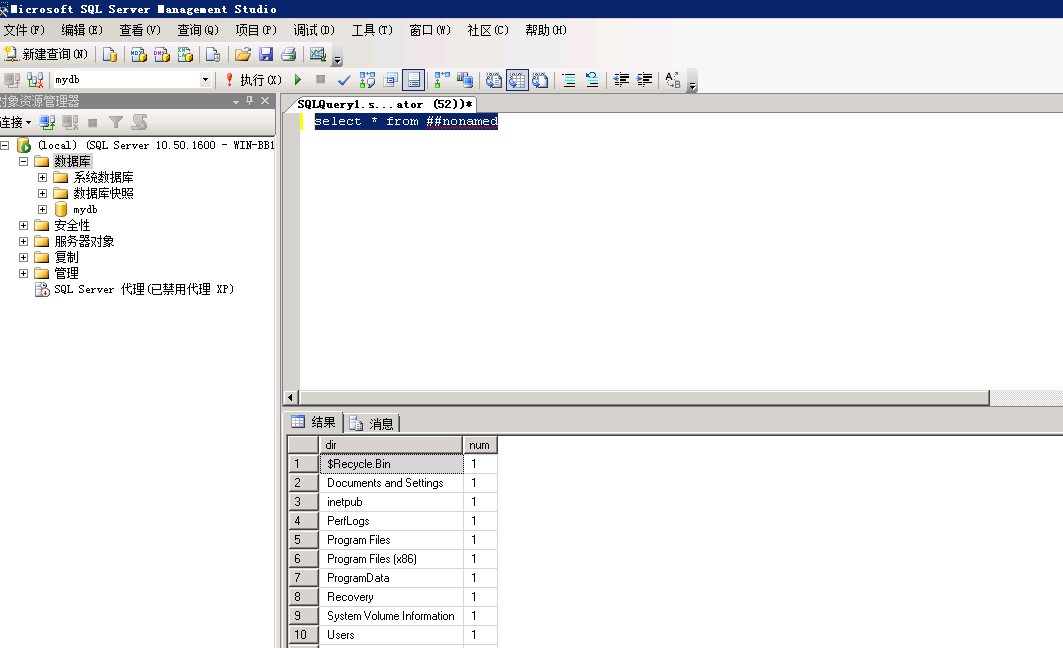Viewport: 1063px width, 648px height.
Task: Expand the 安全性 folder
Action: 24,225
